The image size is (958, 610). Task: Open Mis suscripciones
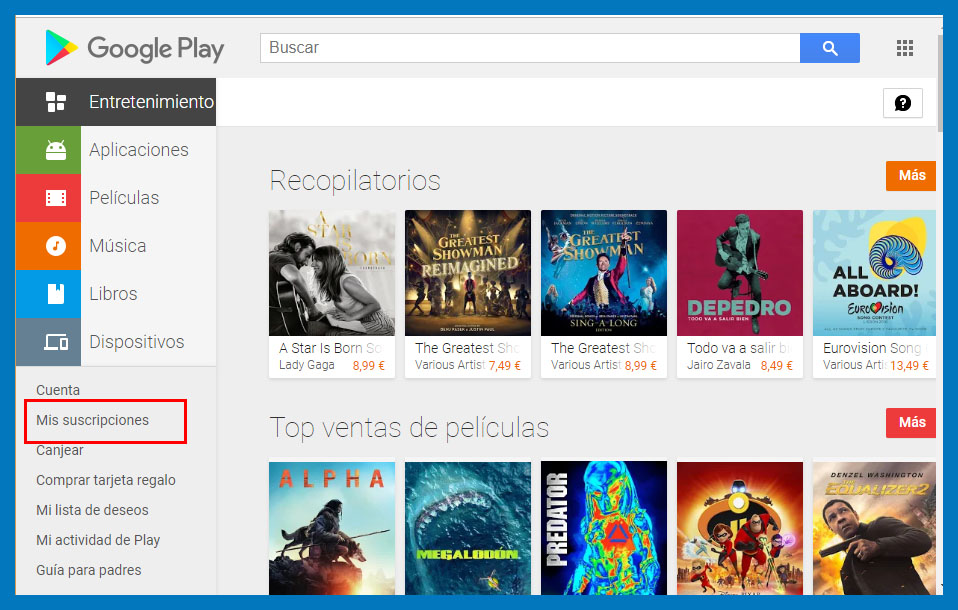[92, 420]
